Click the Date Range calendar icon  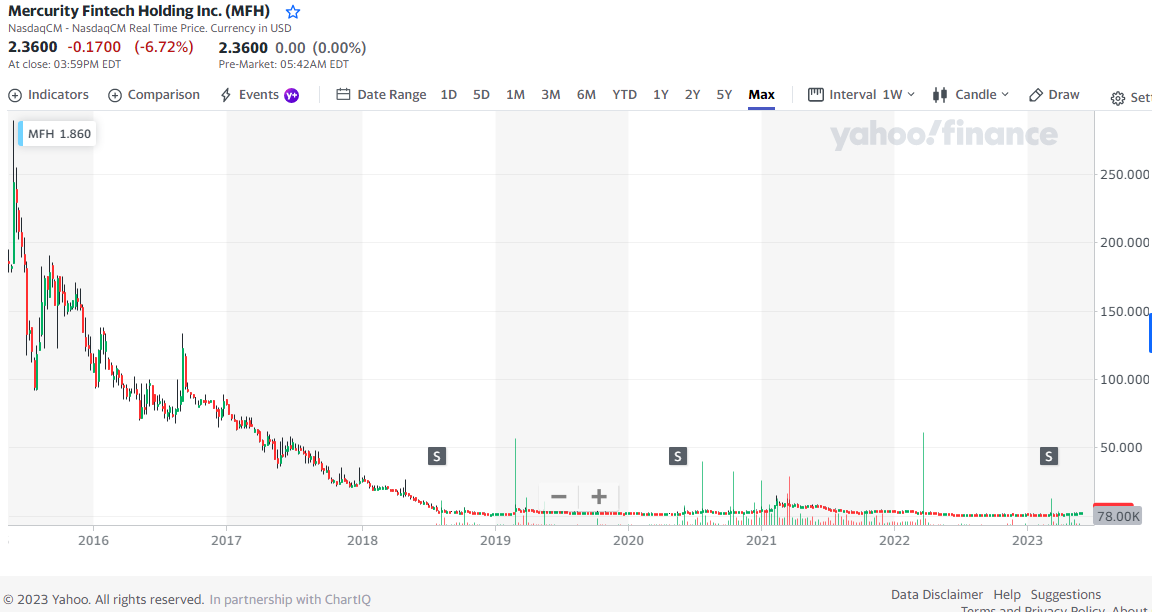(342, 95)
